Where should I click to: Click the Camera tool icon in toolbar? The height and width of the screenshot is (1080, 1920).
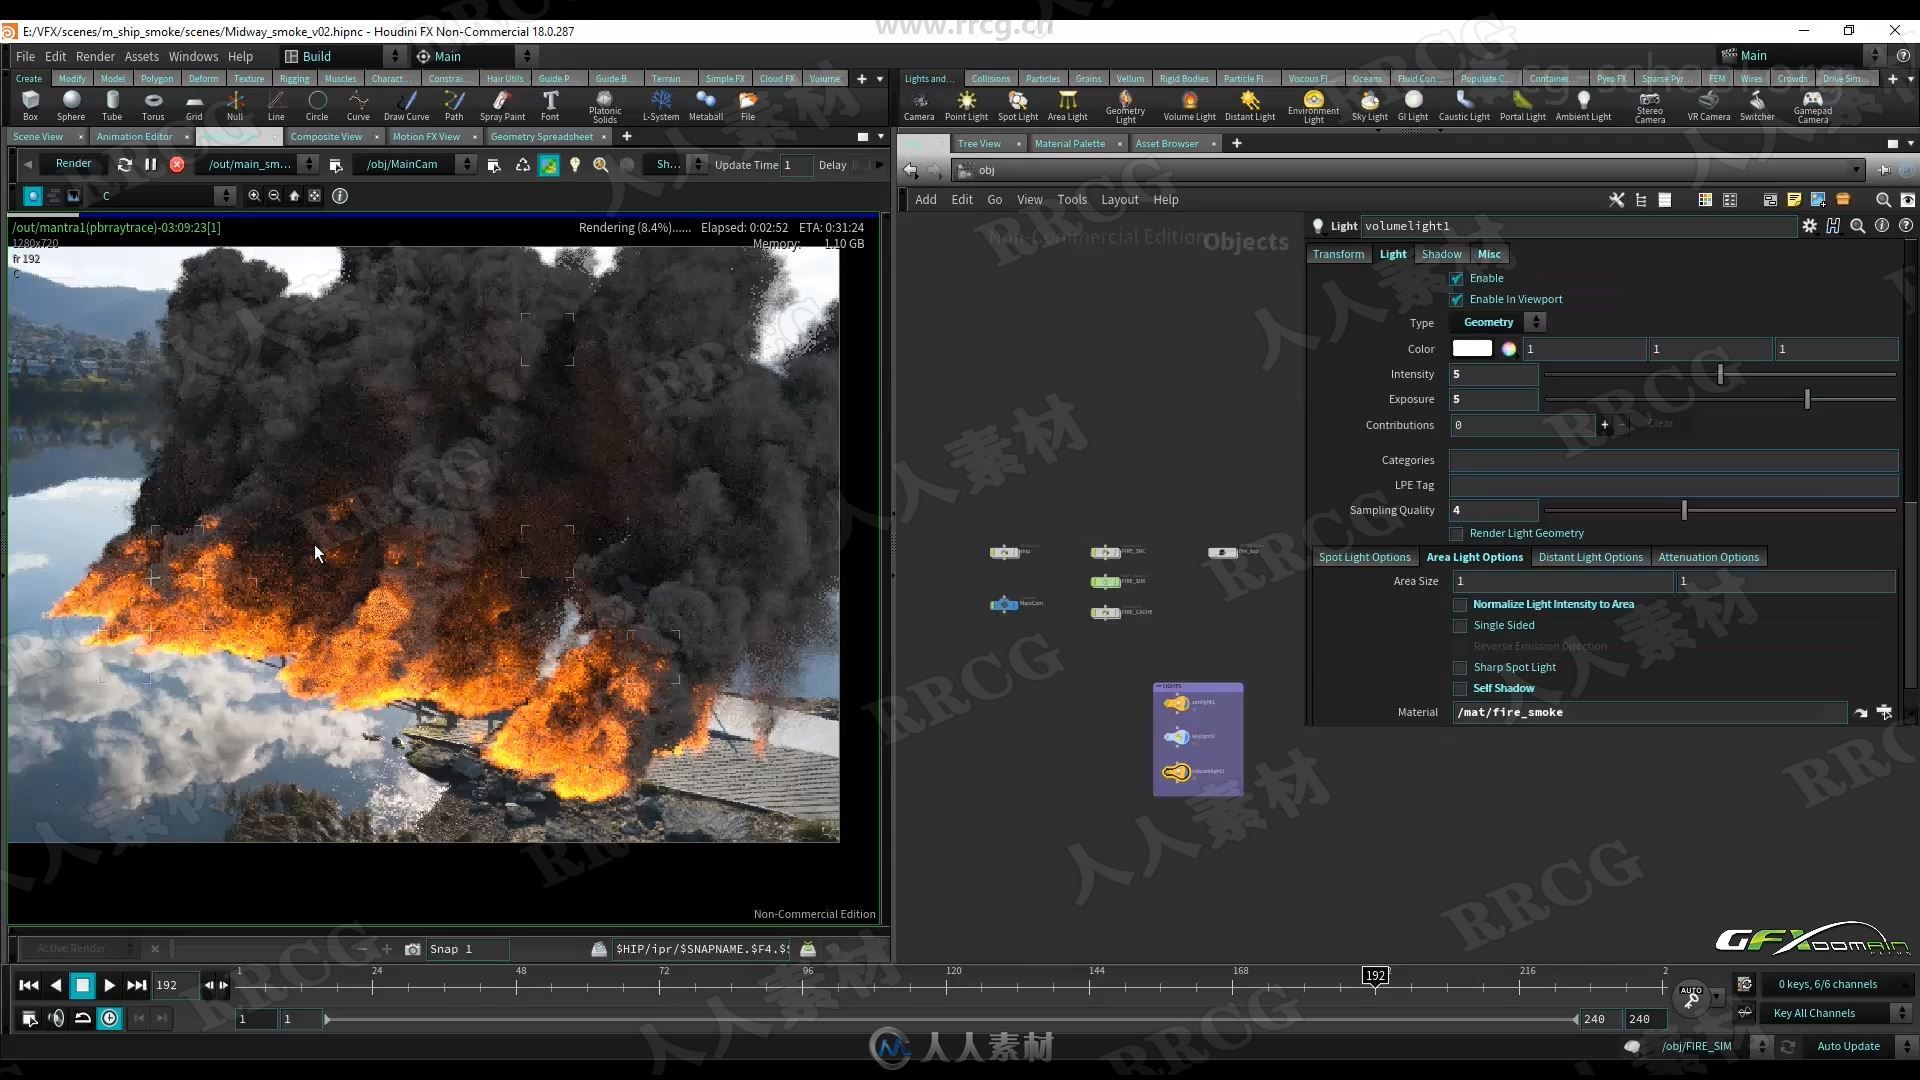pos(918,104)
